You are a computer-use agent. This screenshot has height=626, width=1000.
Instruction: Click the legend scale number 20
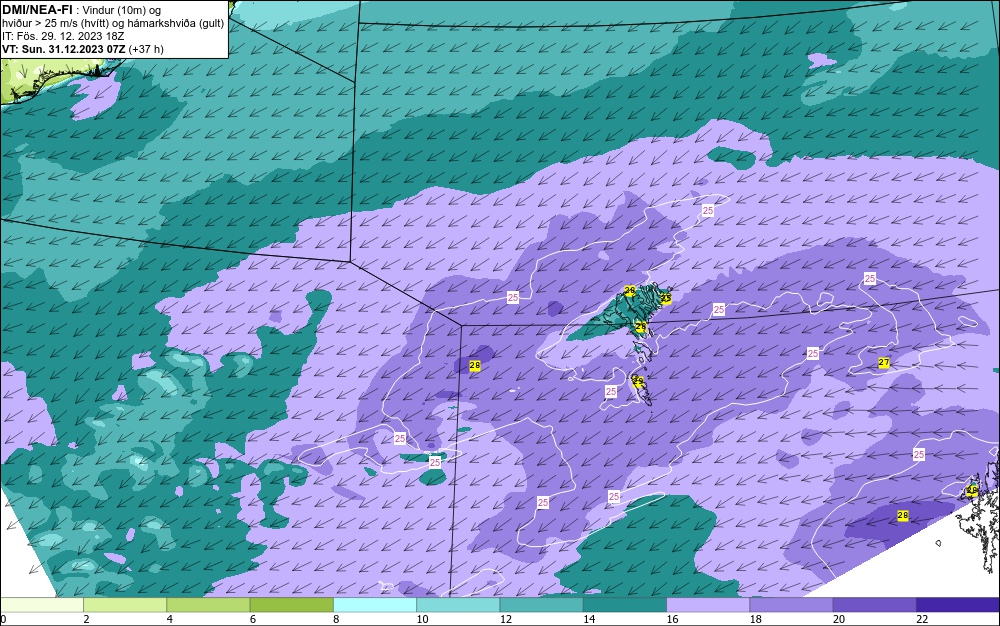tap(839, 619)
